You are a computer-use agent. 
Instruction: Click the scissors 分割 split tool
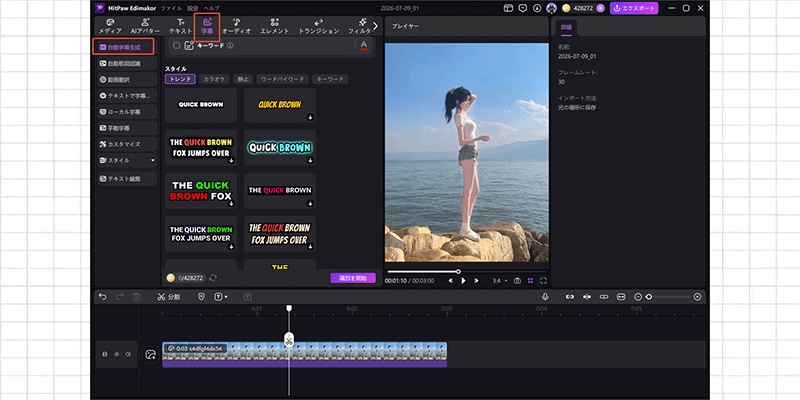point(168,296)
